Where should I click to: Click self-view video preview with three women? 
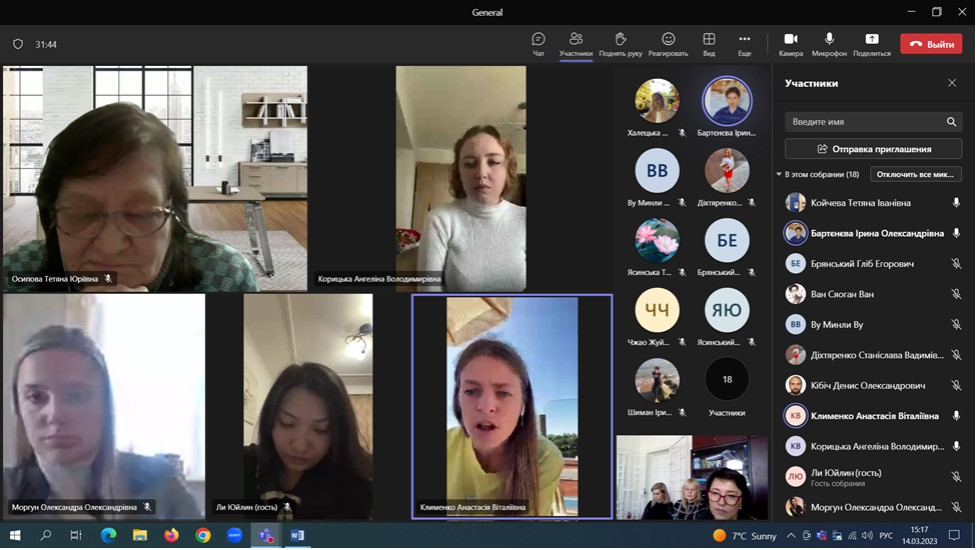pyautogui.click(x=692, y=477)
